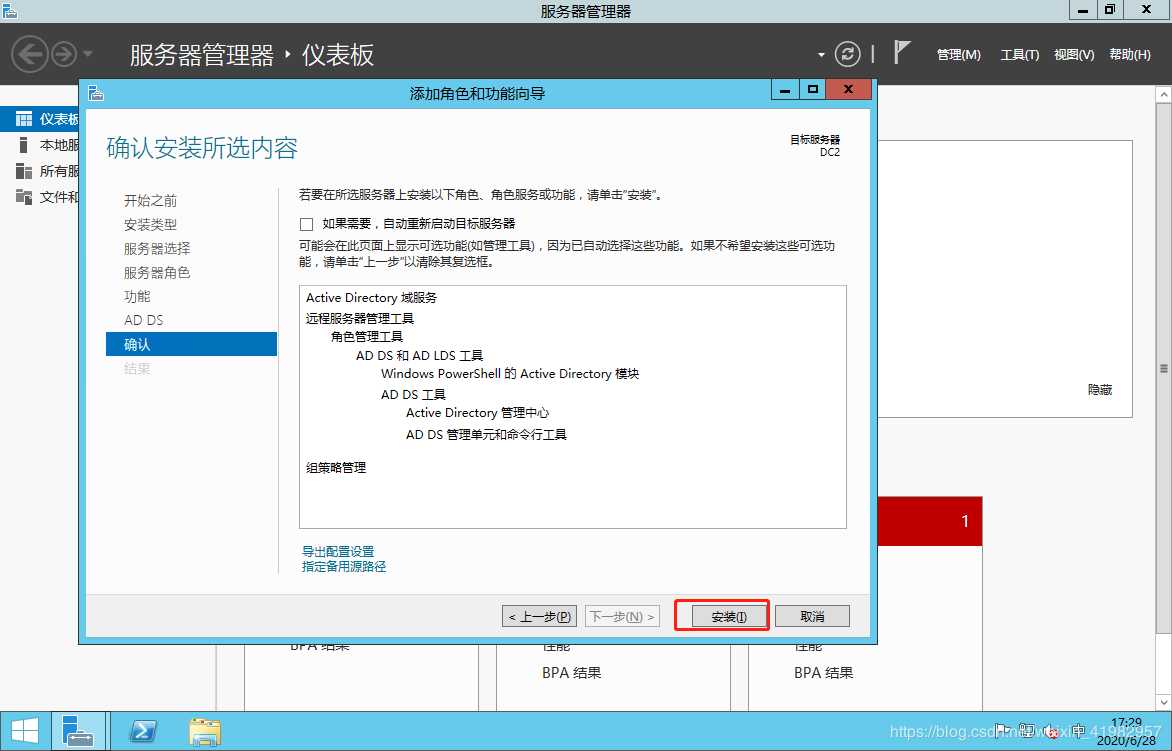Open the navigation history dropdown arrow
This screenshot has height=751, width=1172.
coord(87,54)
